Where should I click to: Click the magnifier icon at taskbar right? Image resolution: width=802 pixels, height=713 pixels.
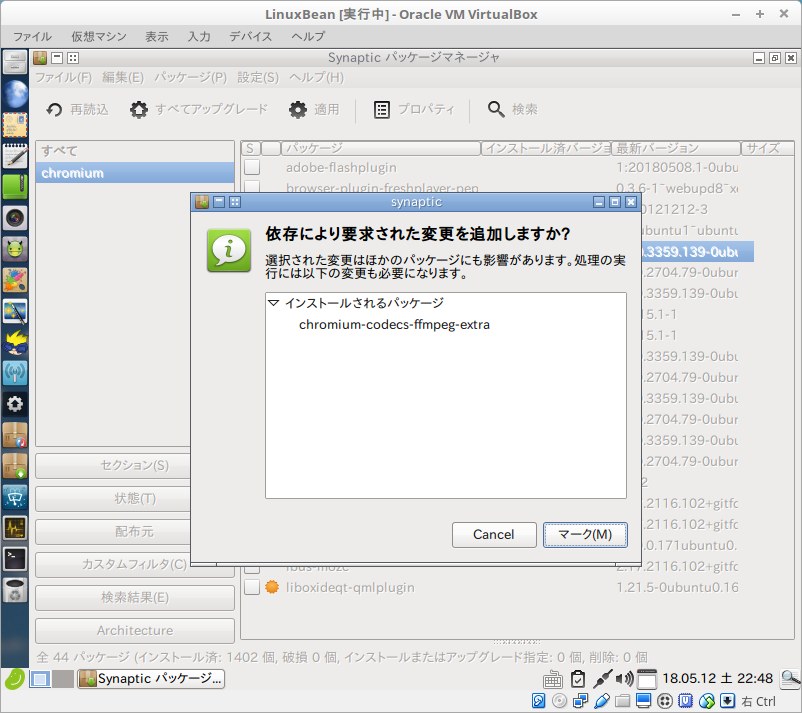790,679
